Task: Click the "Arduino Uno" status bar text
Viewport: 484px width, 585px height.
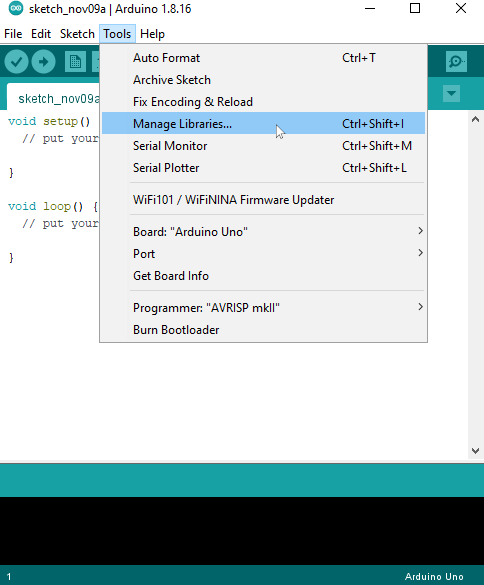Action: (434, 577)
